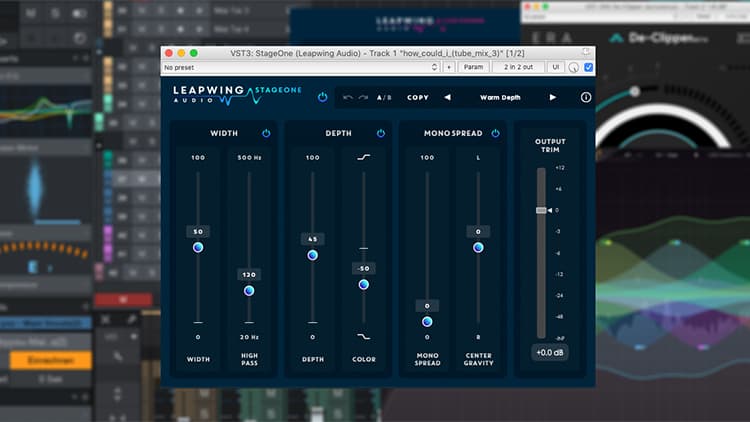Click the Center Gravity slider handle
Screen dimensions: 750x422
pyautogui.click(x=478, y=247)
